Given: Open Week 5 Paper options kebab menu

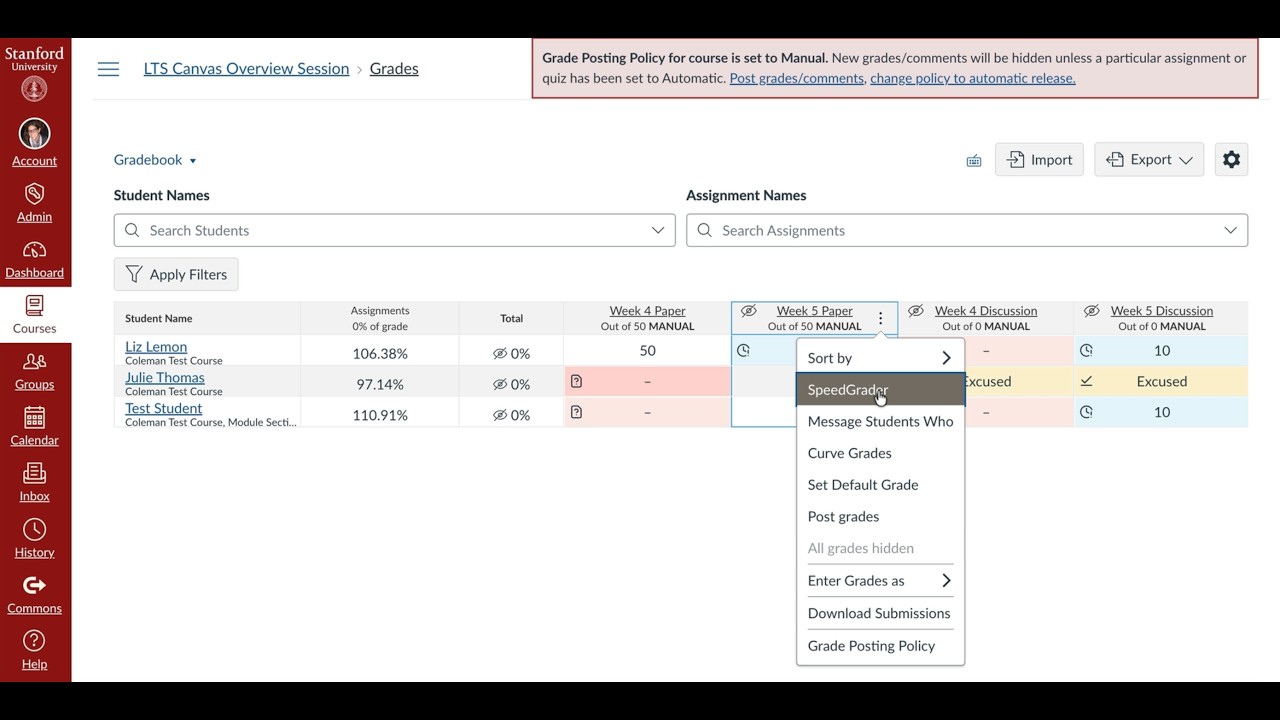Looking at the screenshot, I should tap(880, 319).
